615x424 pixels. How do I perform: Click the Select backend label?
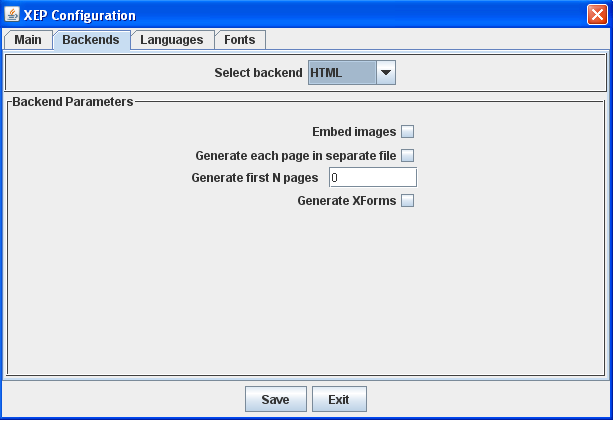[x=258, y=73]
